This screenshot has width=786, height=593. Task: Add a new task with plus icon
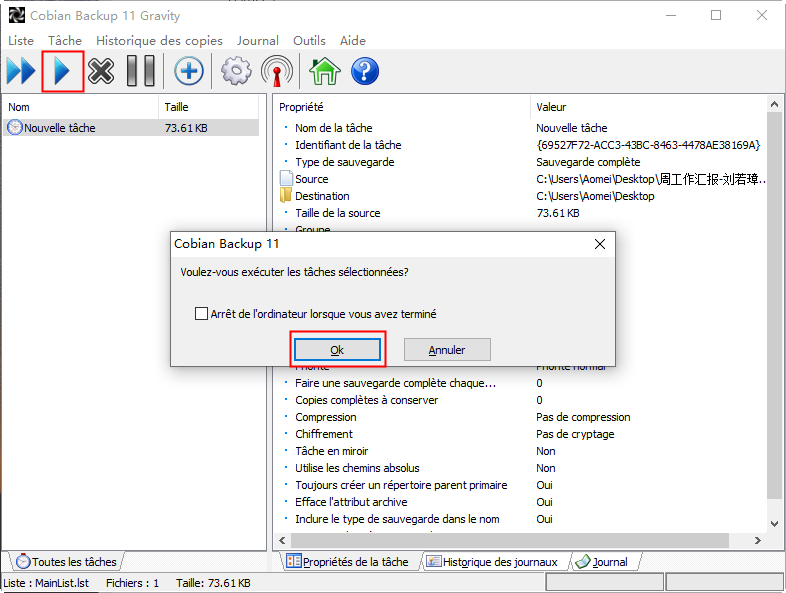coord(188,71)
